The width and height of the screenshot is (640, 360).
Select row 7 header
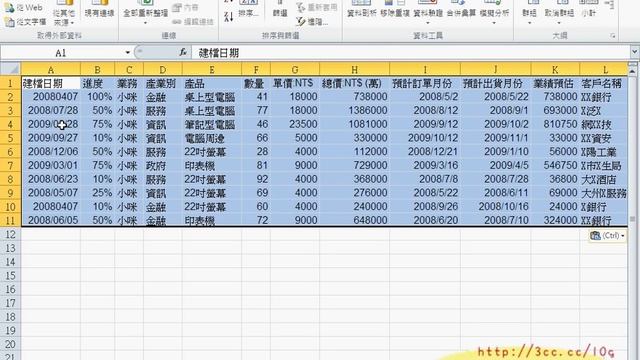[10, 165]
